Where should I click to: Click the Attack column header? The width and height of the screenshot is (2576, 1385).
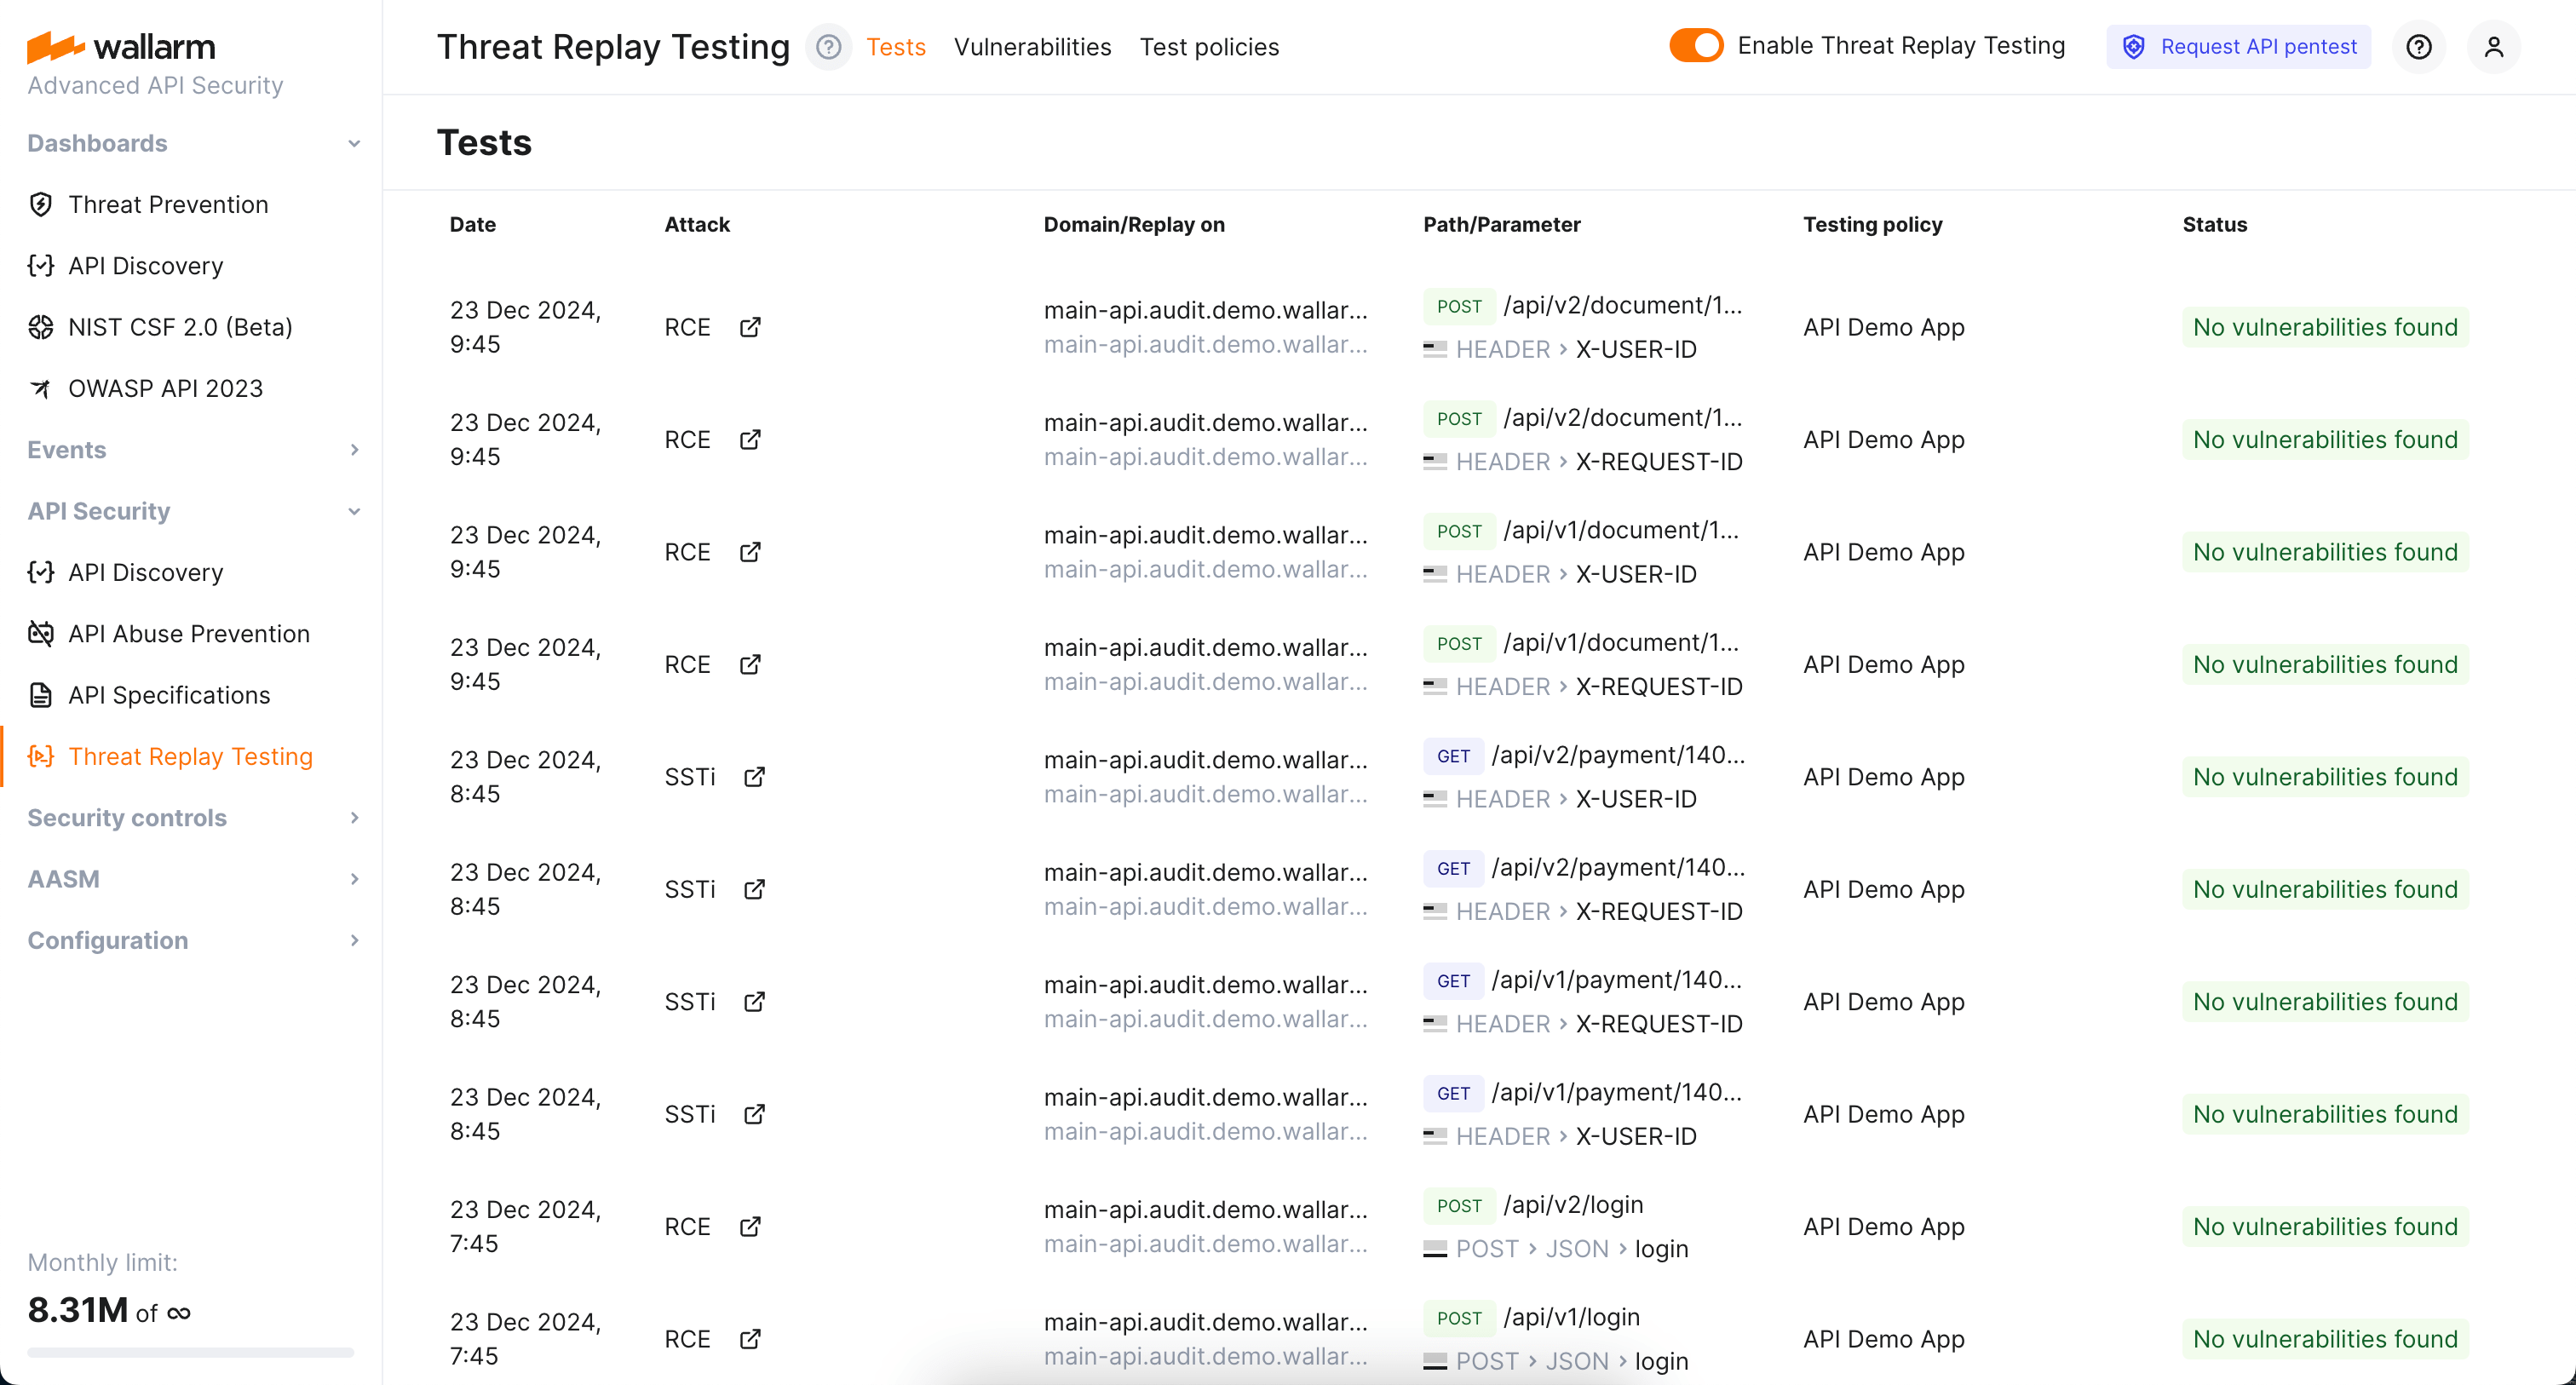[x=697, y=224]
